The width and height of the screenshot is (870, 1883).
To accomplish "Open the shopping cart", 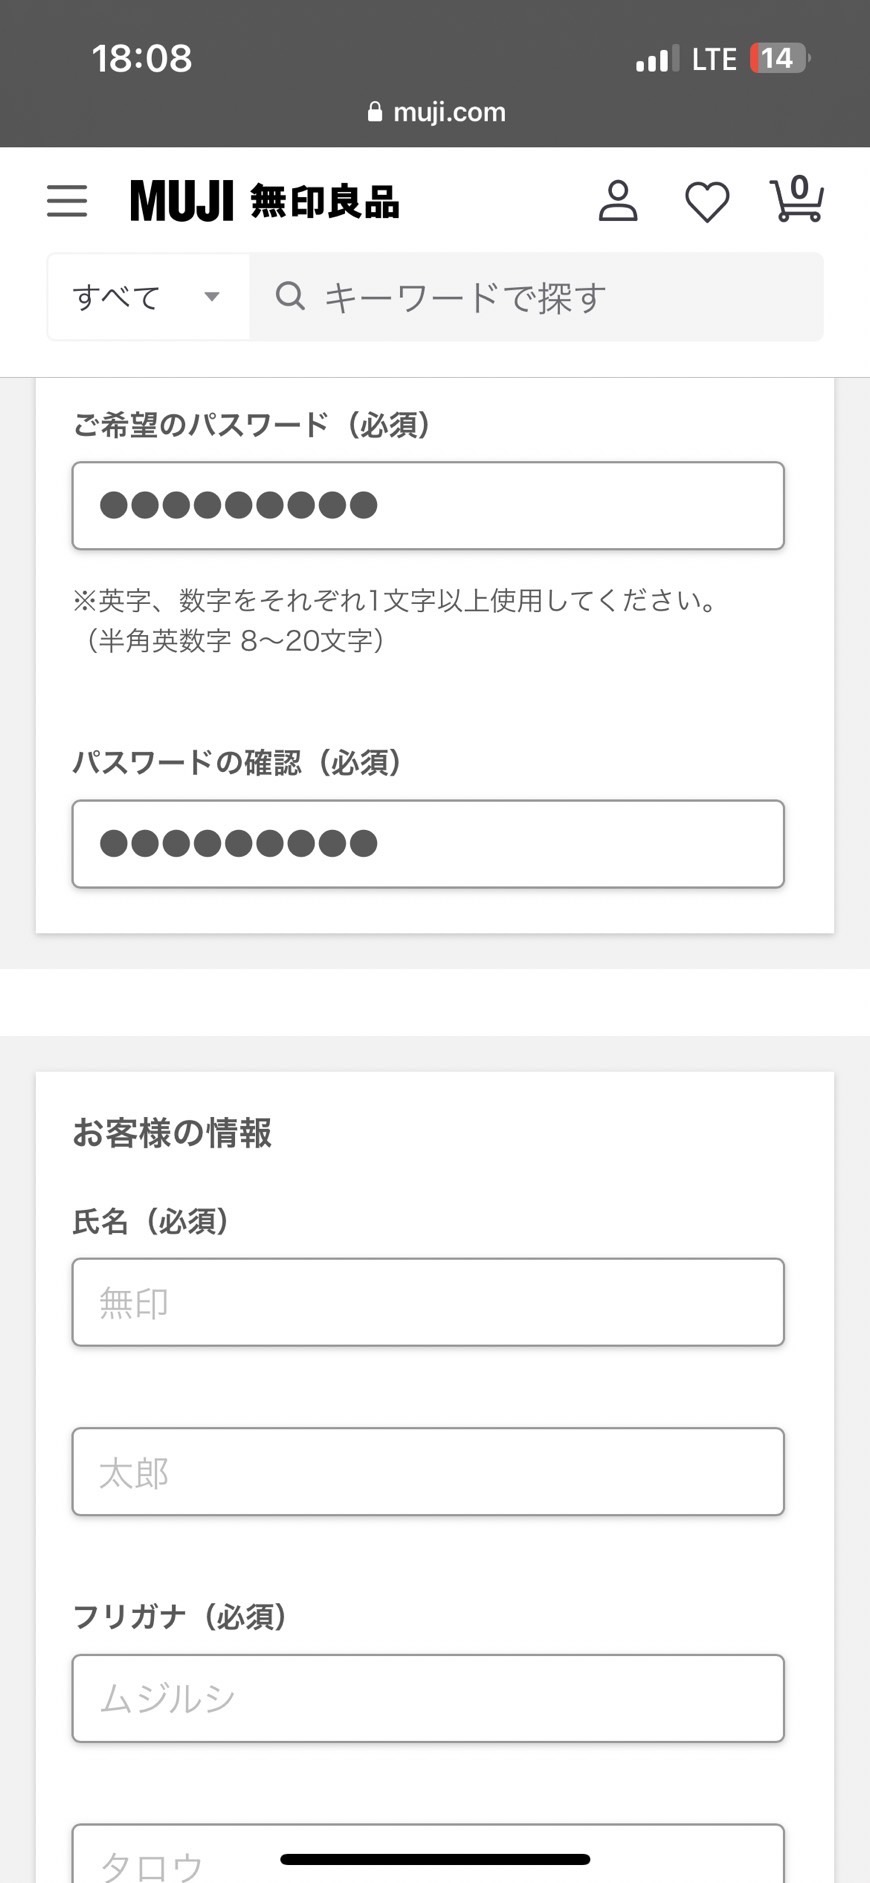I will click(x=796, y=200).
